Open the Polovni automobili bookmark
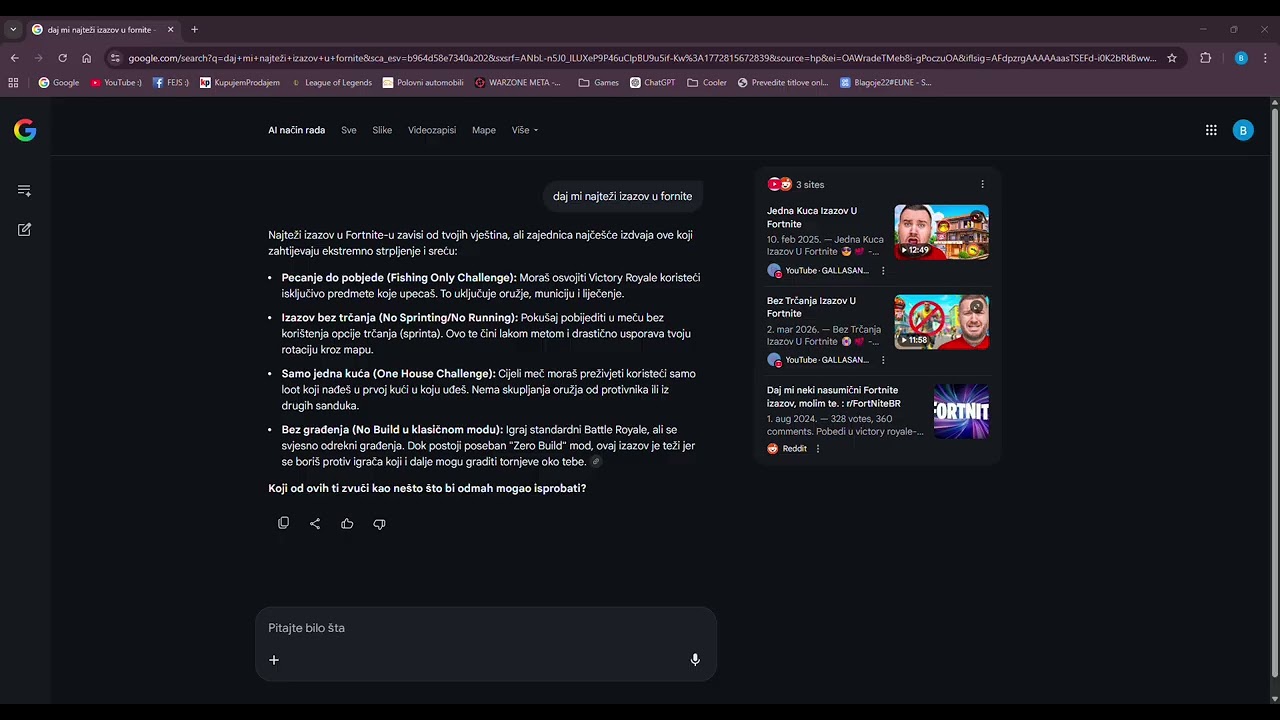The height and width of the screenshot is (720, 1280). [423, 83]
